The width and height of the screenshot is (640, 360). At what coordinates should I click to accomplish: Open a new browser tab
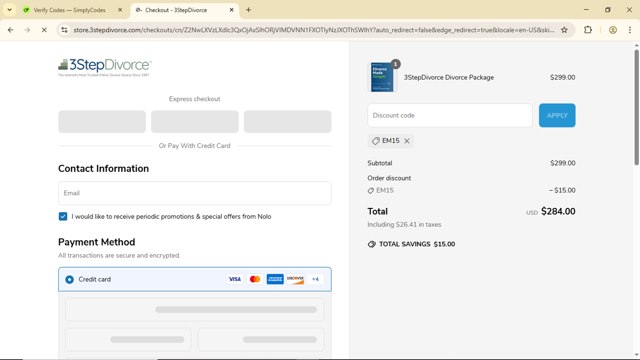tap(248, 10)
